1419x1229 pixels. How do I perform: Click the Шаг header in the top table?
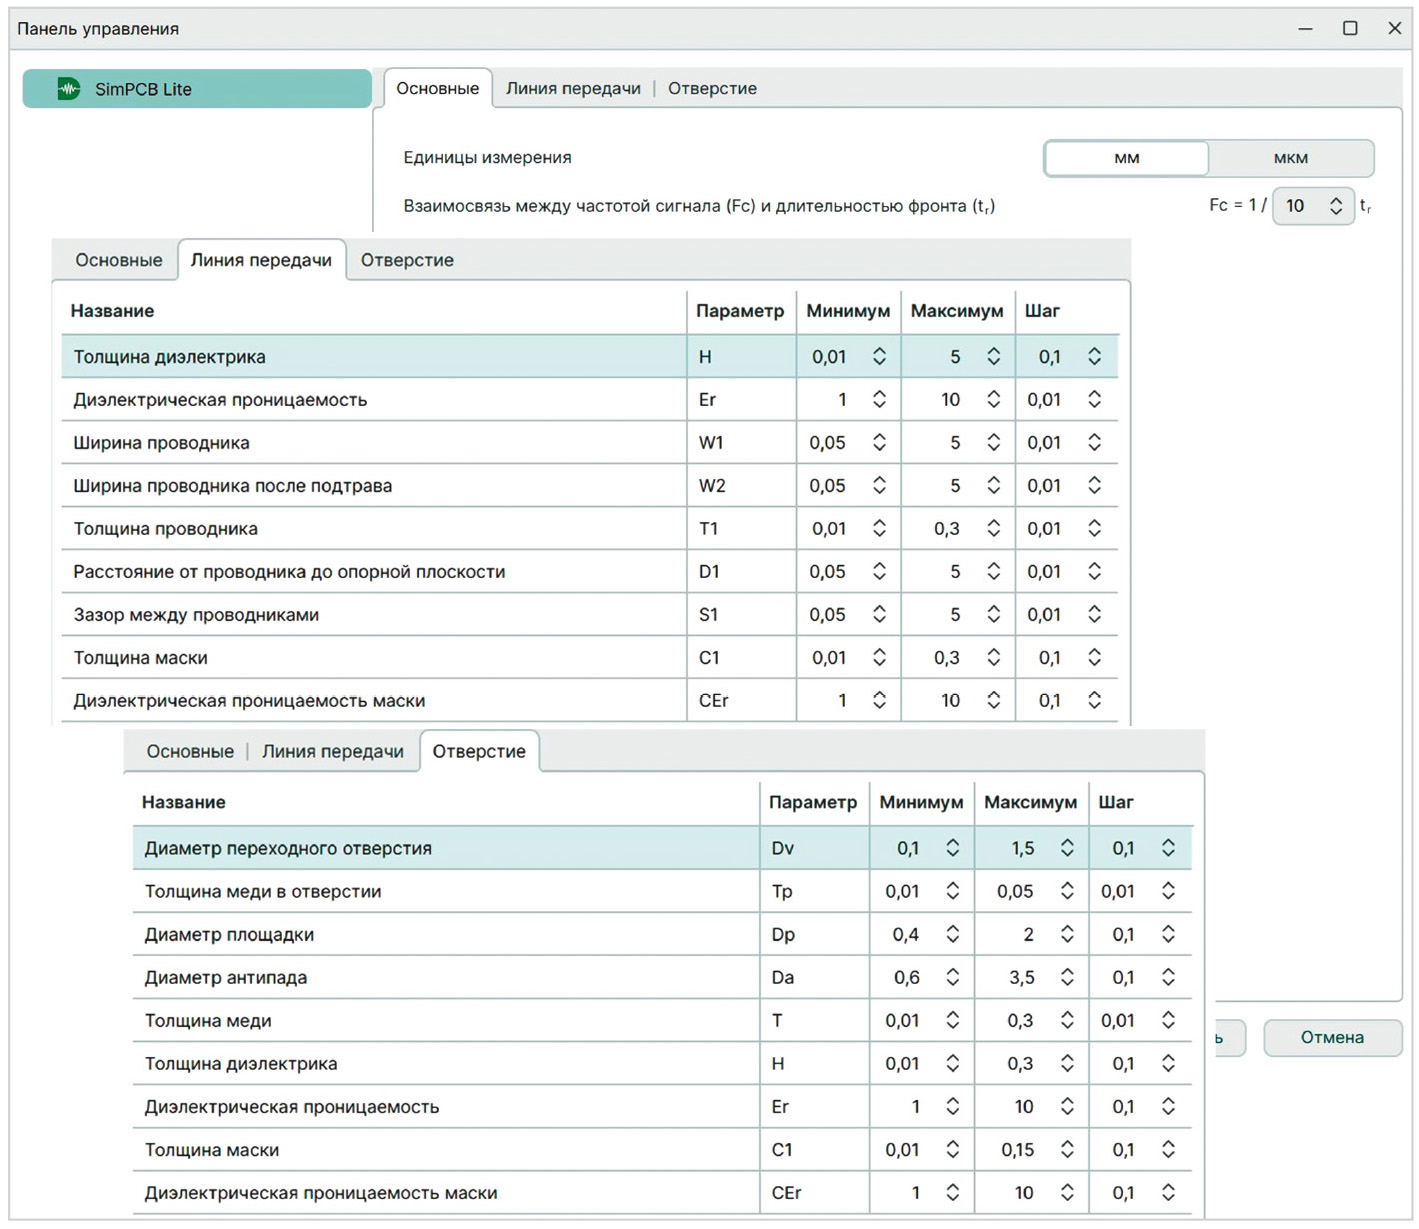click(1042, 311)
